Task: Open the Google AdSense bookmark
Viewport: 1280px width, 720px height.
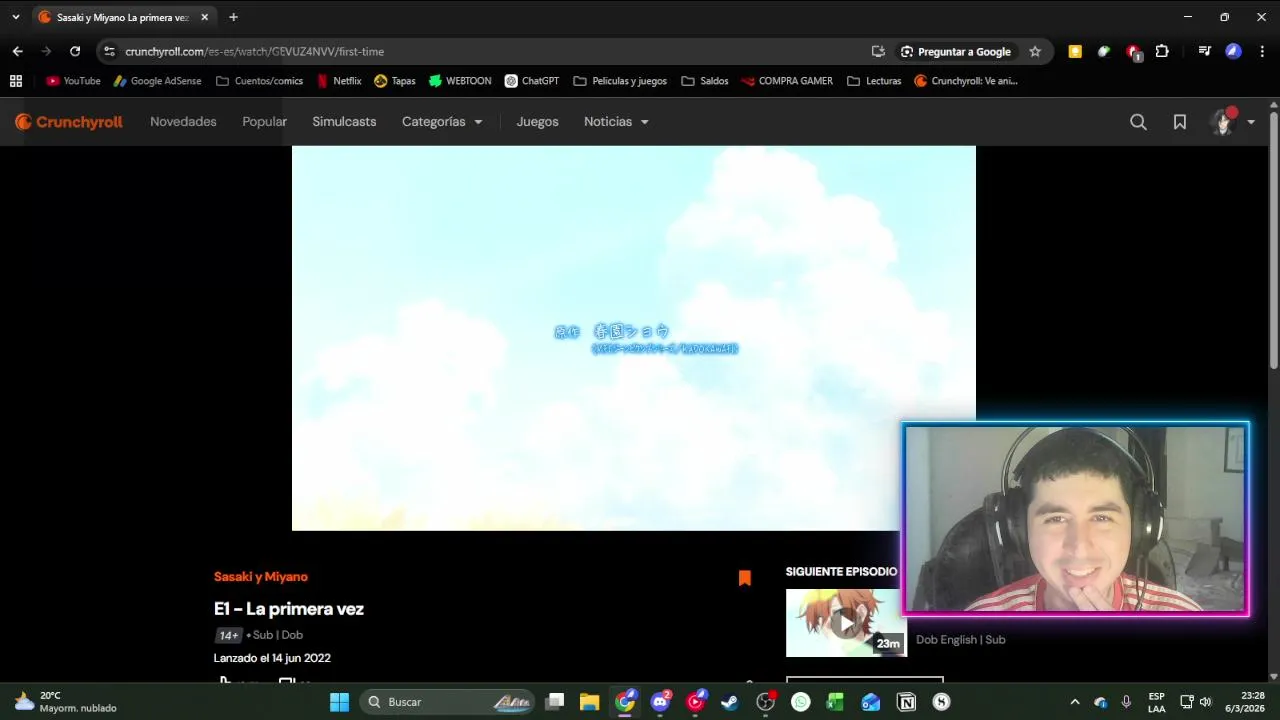Action: (157, 81)
